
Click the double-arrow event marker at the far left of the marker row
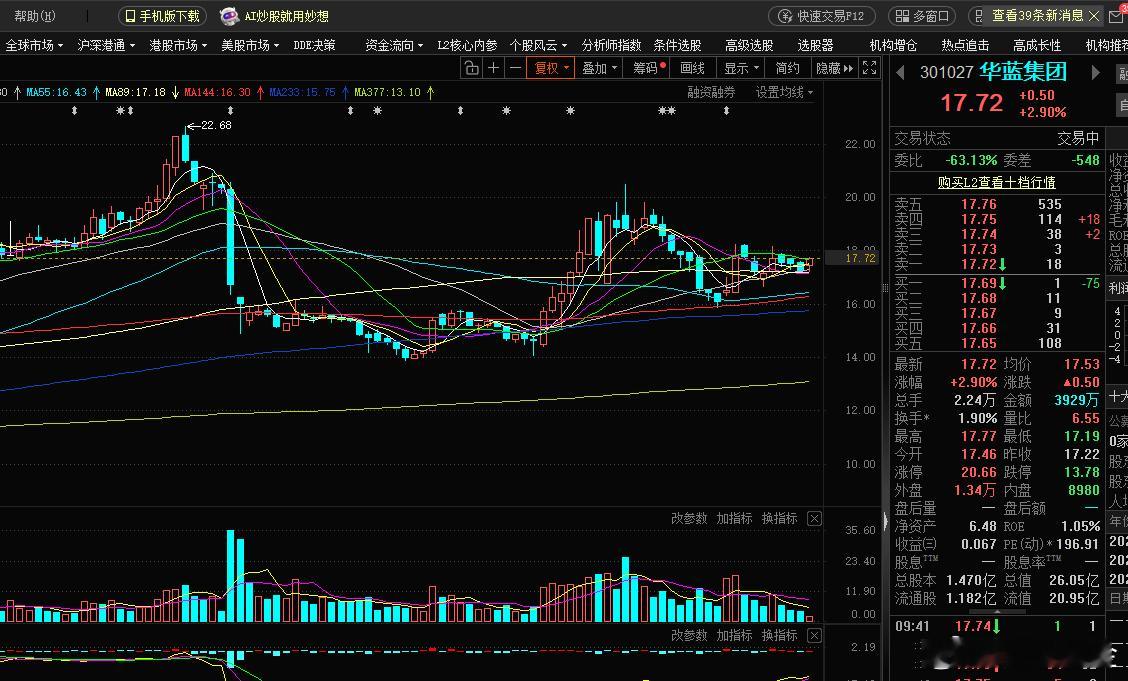[75, 111]
